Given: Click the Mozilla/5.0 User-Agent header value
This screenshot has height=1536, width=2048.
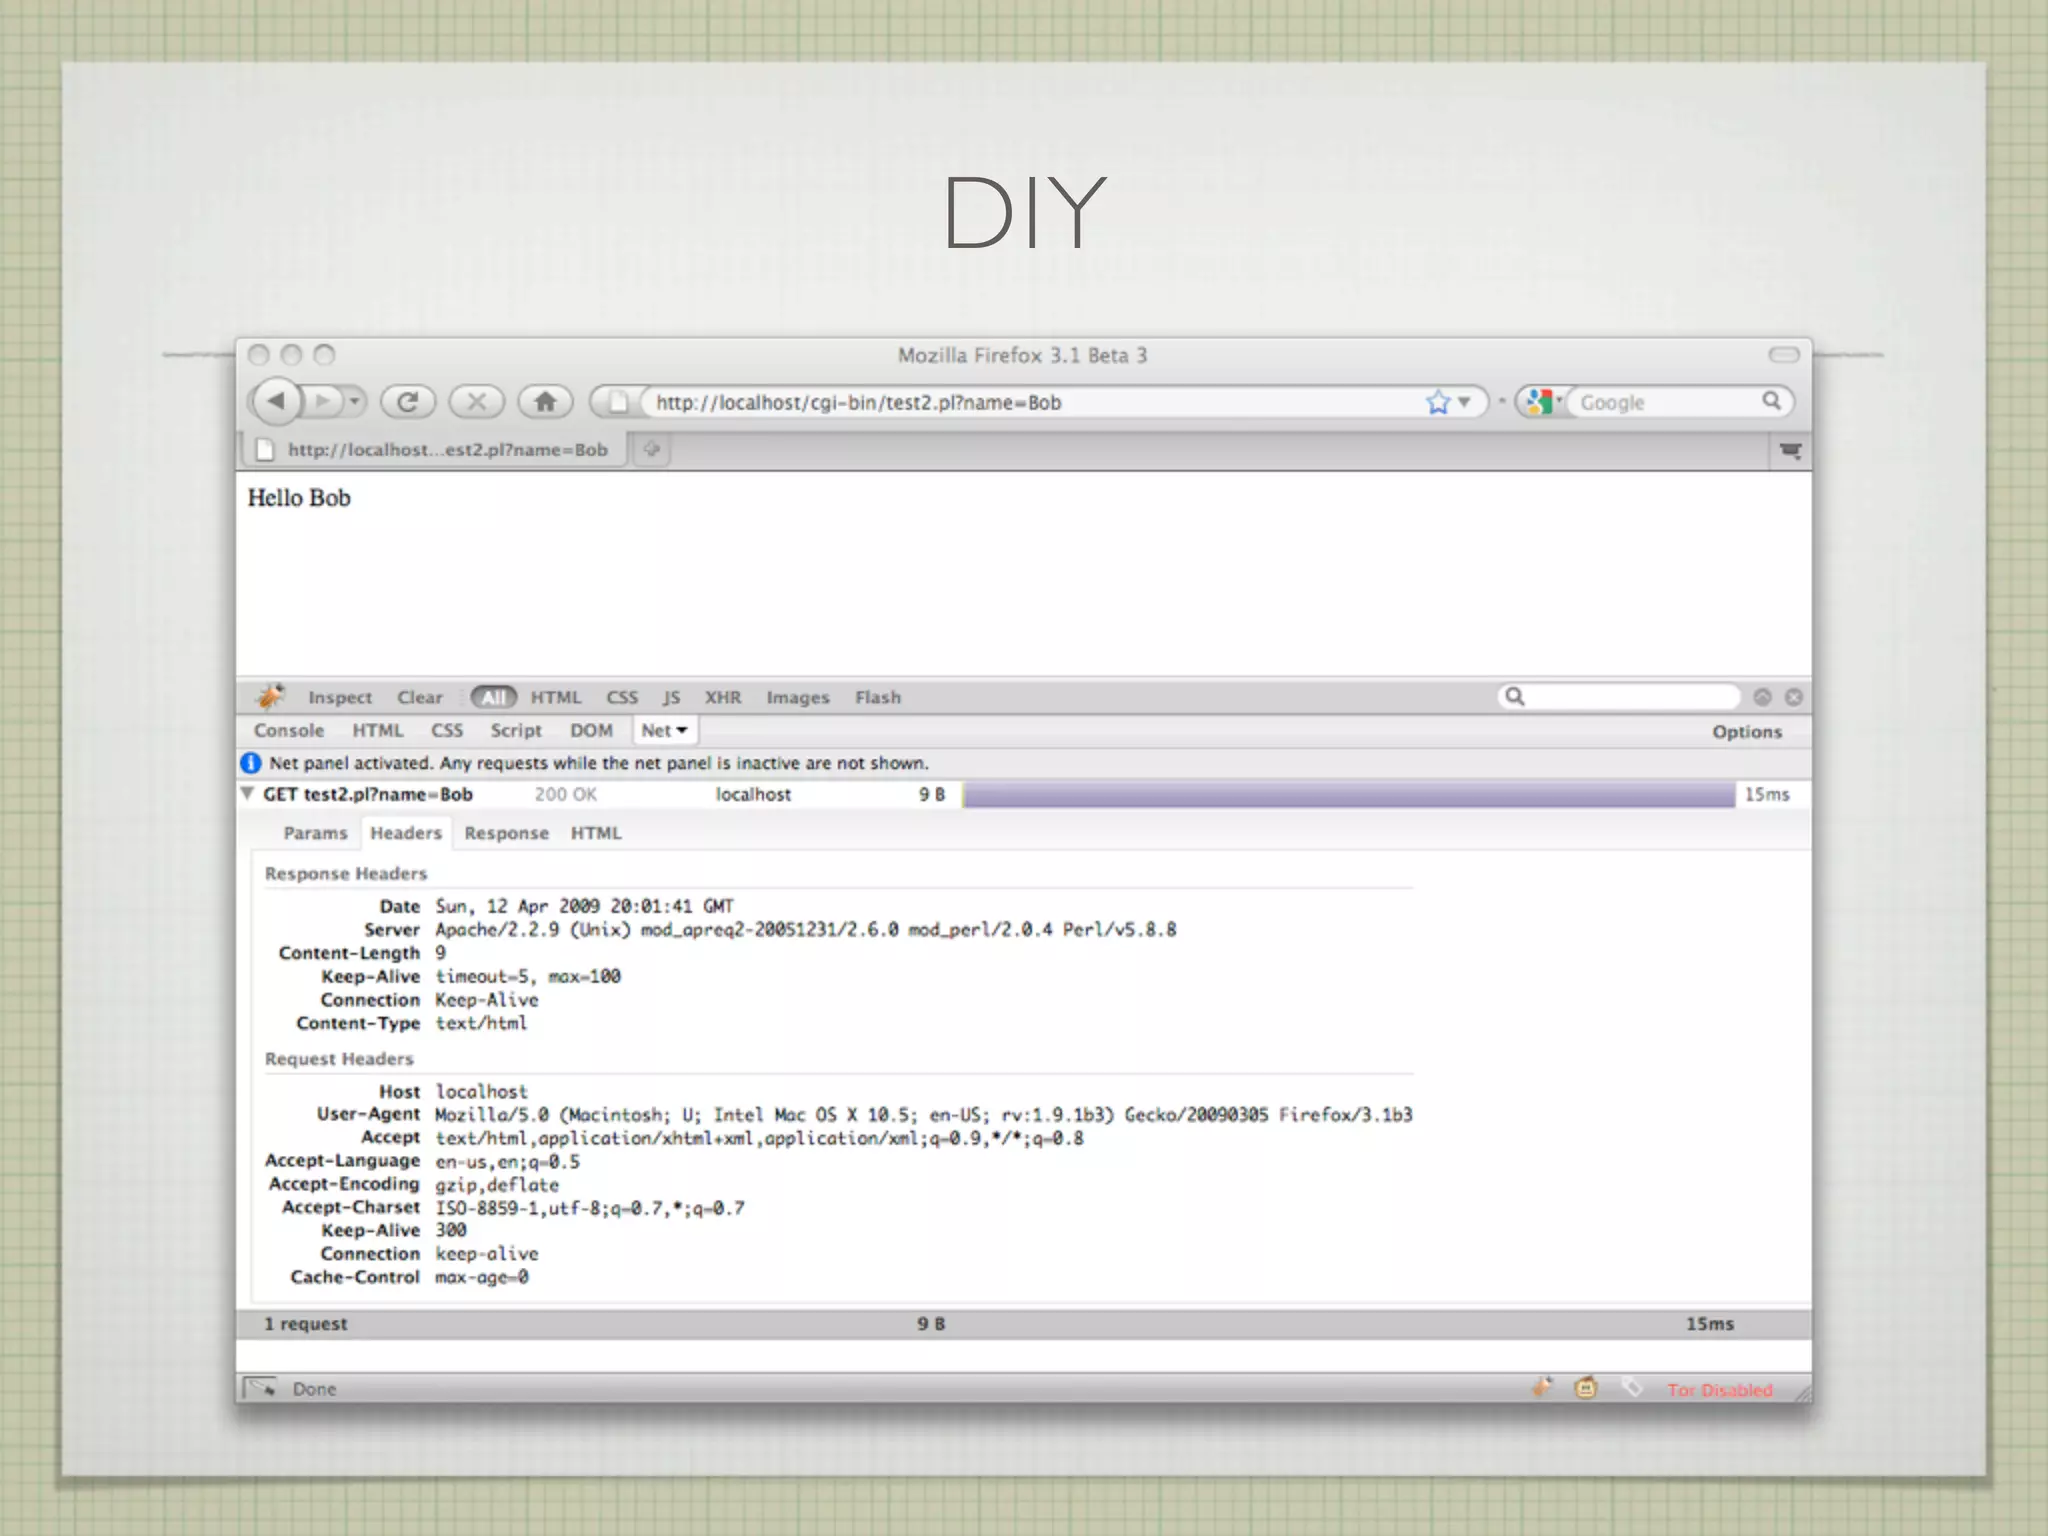Looking at the screenshot, I should click(x=923, y=1115).
